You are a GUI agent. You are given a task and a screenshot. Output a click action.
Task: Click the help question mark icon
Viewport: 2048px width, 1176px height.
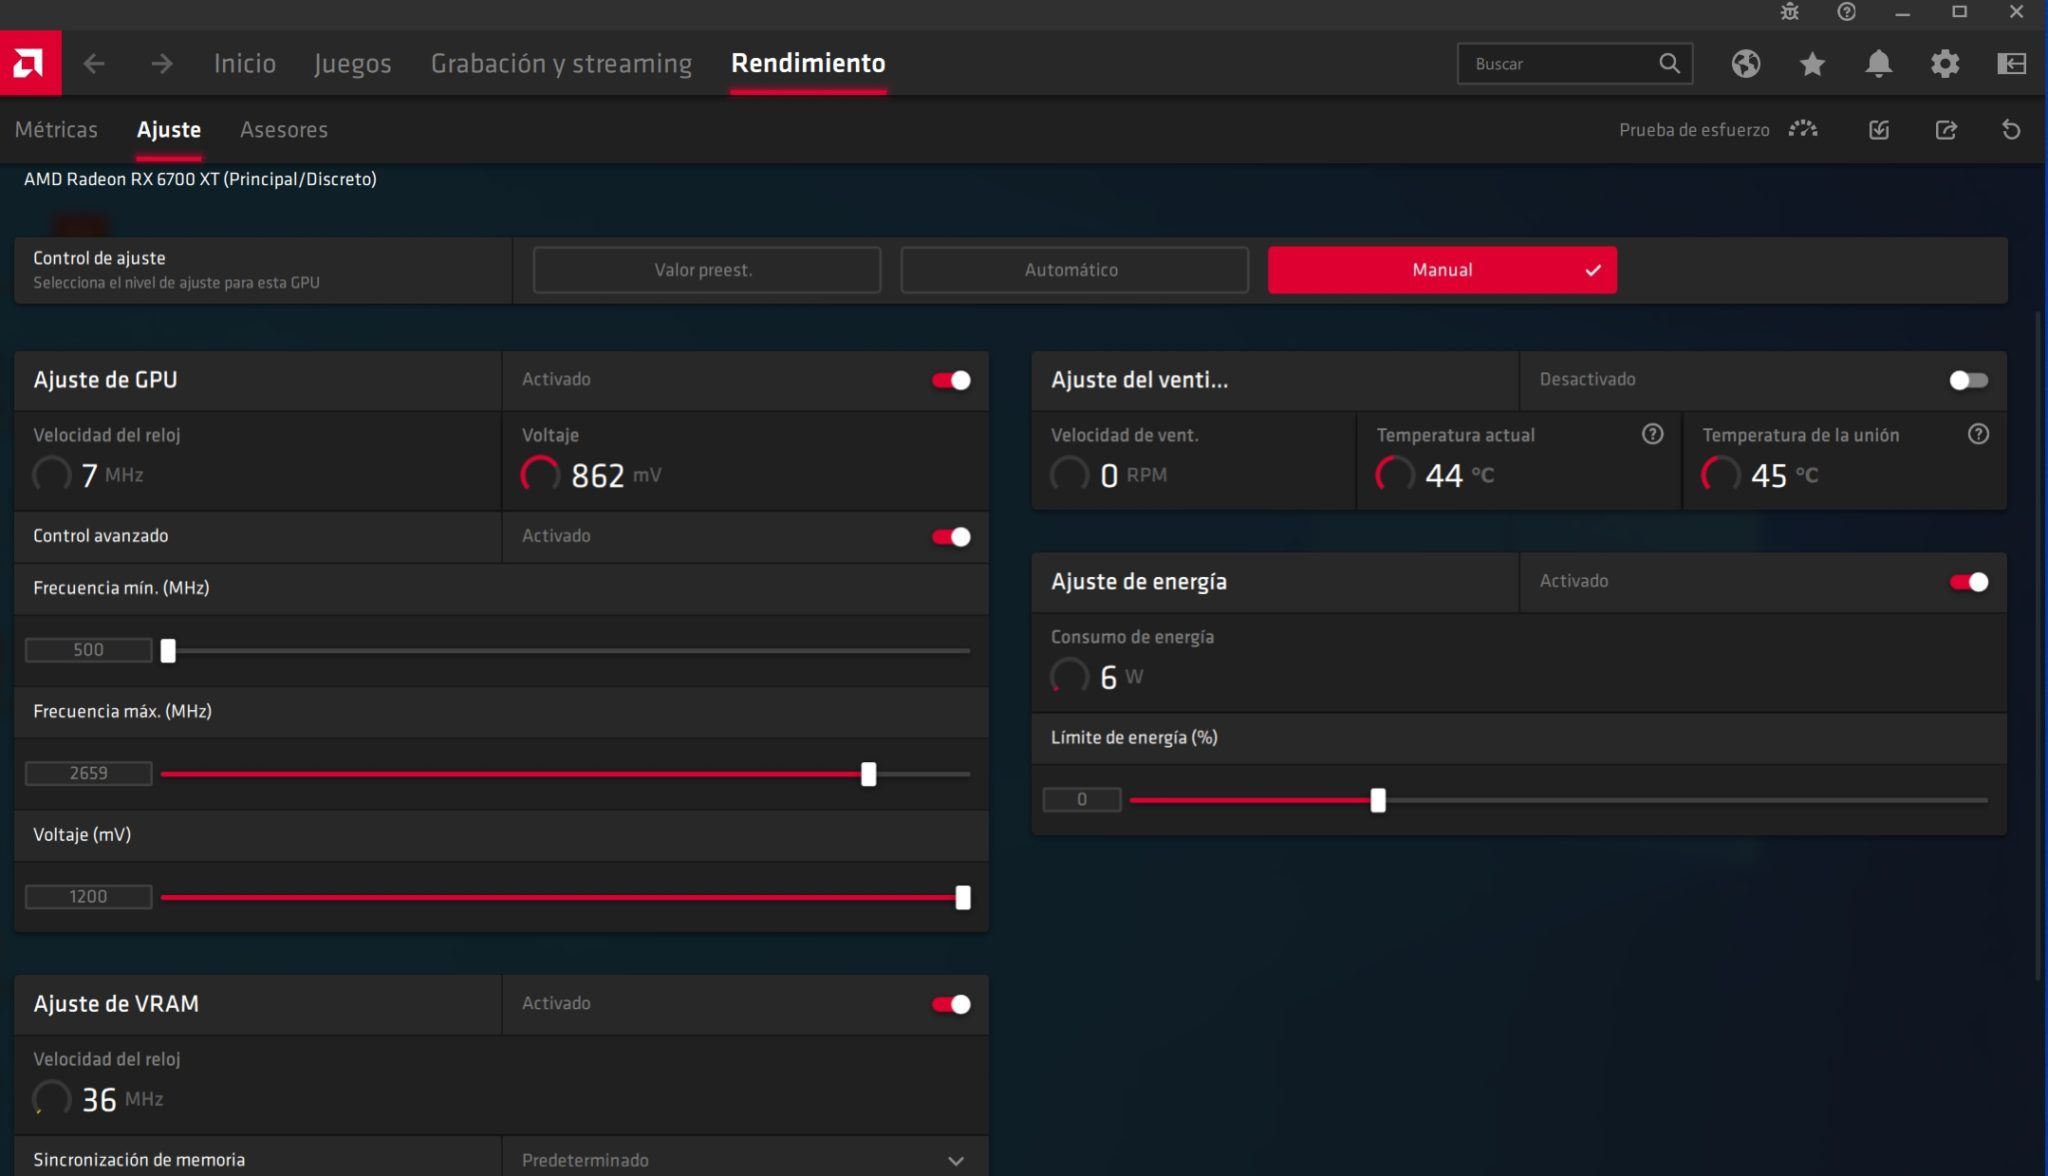click(x=1845, y=13)
